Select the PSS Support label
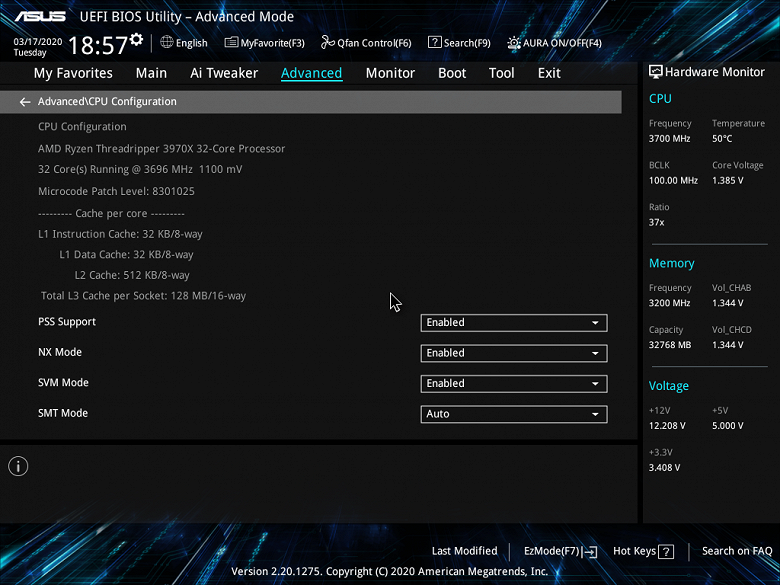Viewport: 780px width, 585px height. [x=67, y=322]
